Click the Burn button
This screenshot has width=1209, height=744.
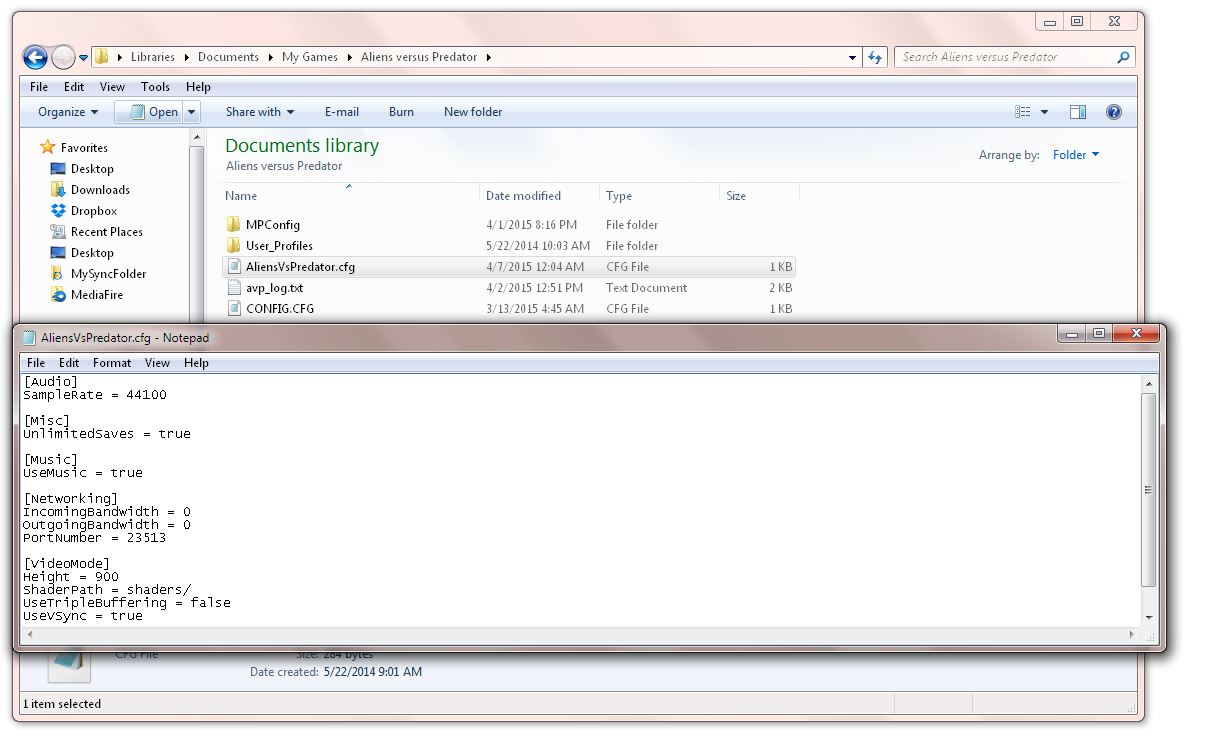pyautogui.click(x=401, y=112)
